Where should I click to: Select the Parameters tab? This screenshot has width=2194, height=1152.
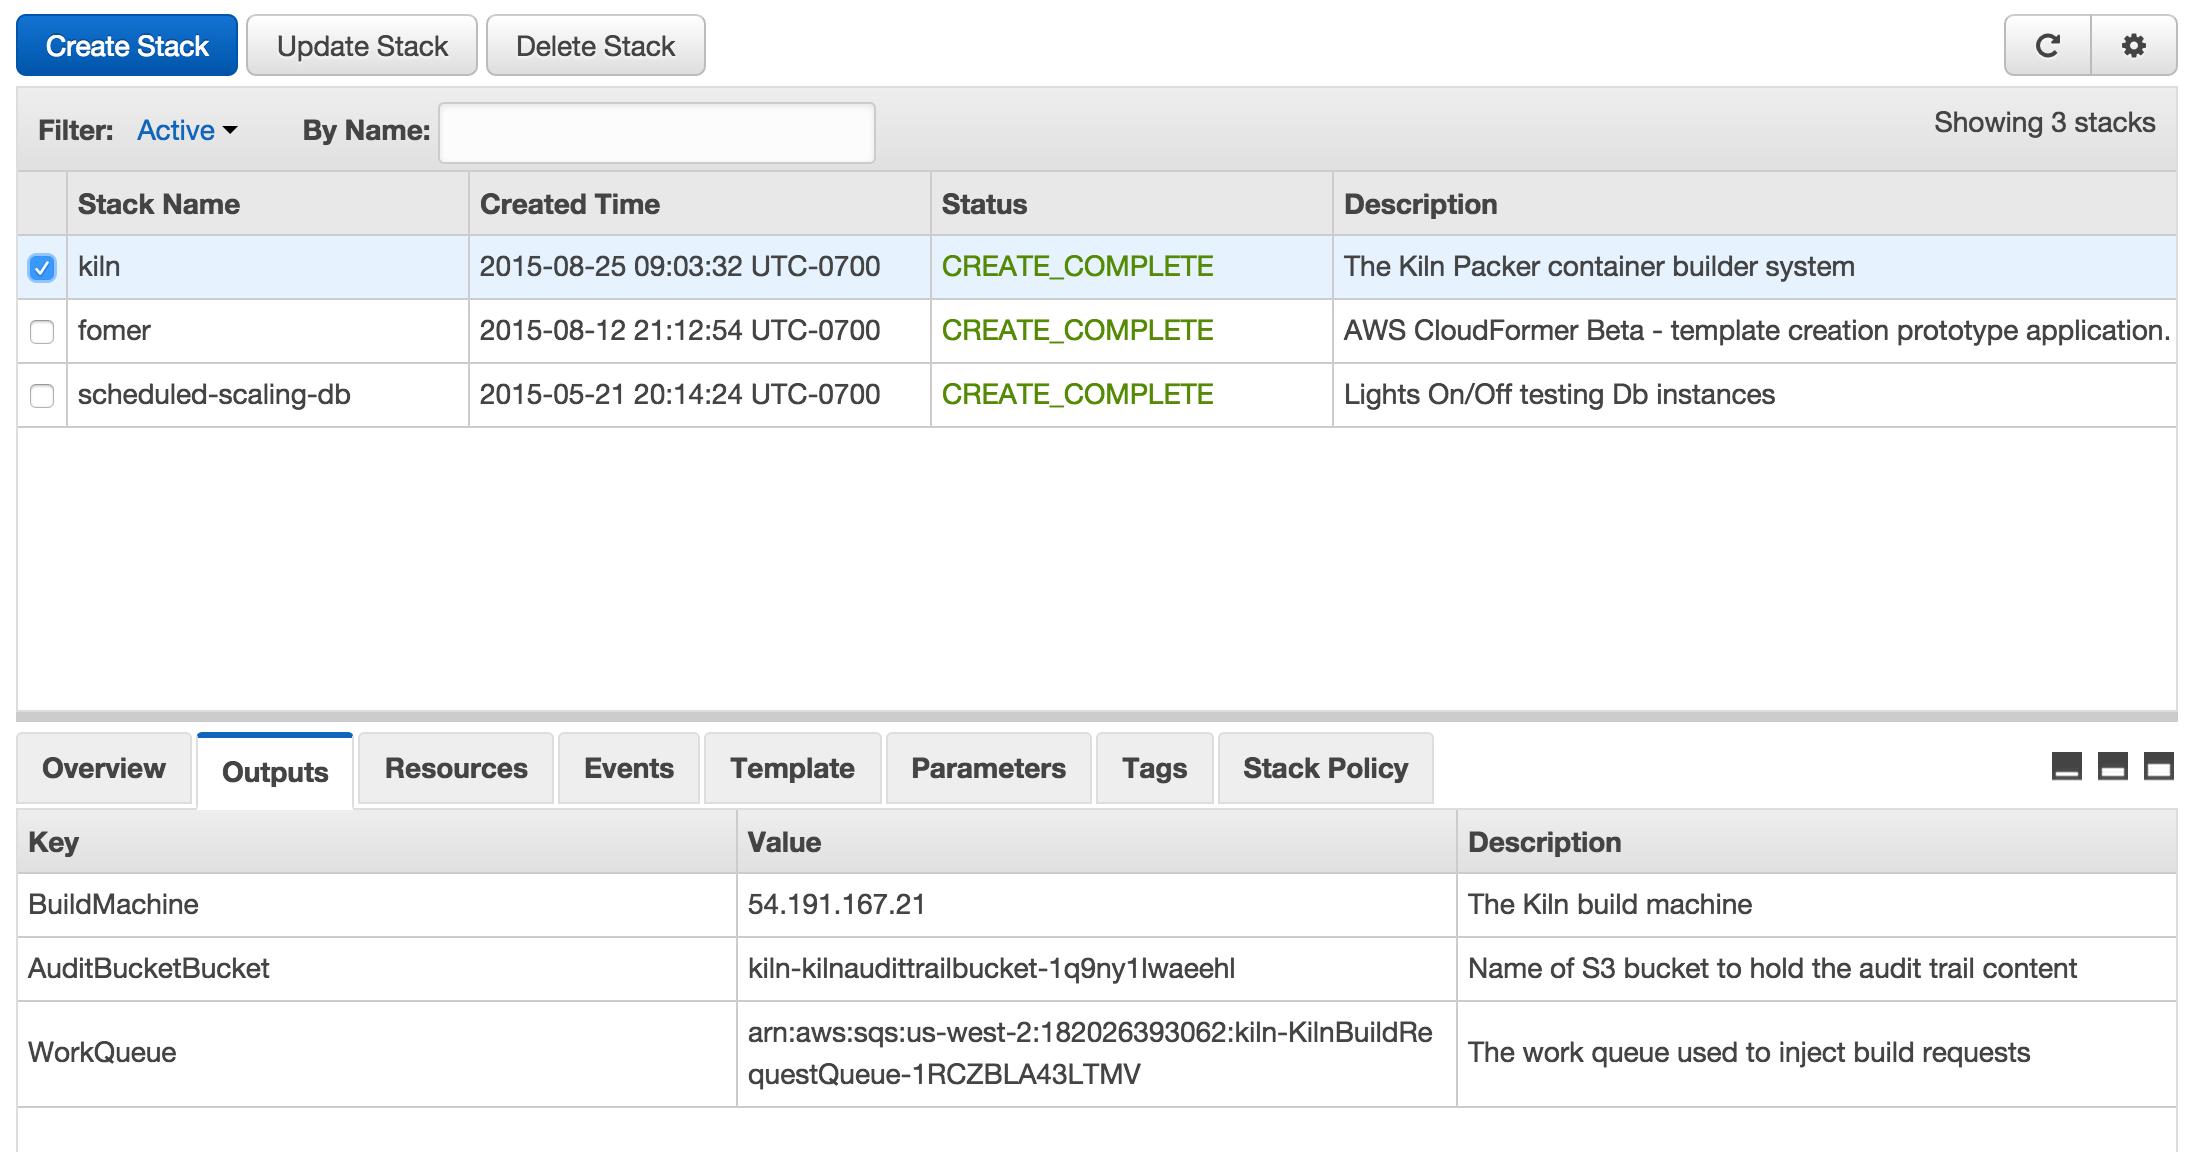coord(988,768)
